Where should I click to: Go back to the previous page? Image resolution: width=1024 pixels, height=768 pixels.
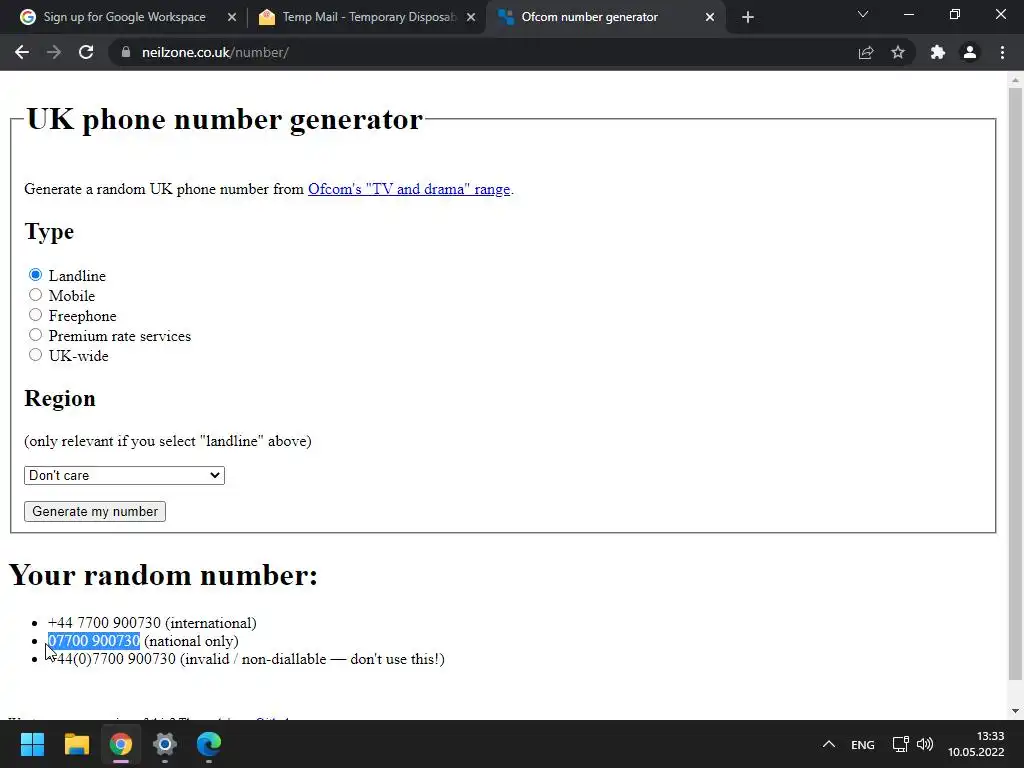(x=22, y=52)
